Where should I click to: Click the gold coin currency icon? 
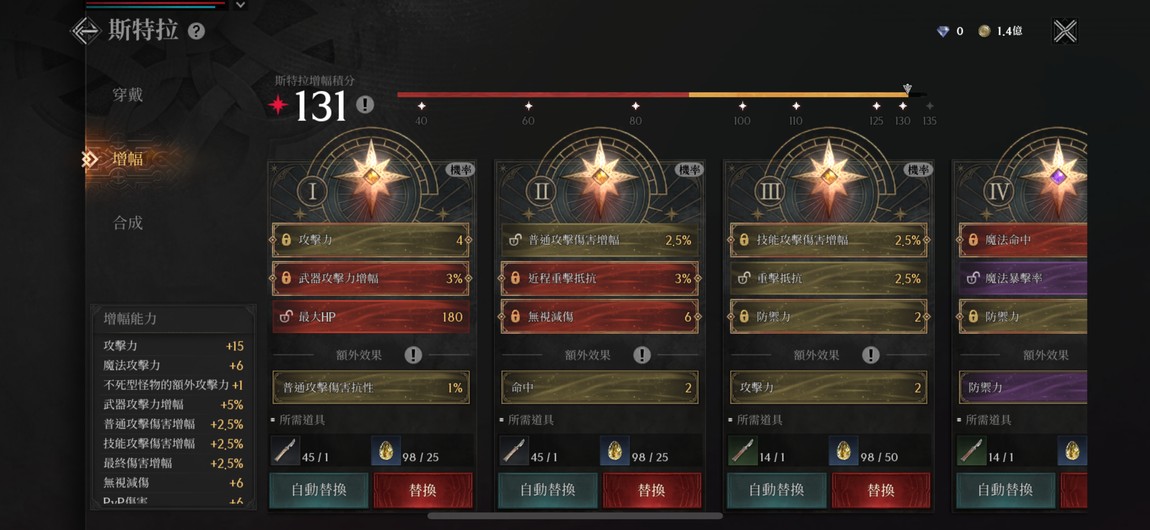(984, 31)
